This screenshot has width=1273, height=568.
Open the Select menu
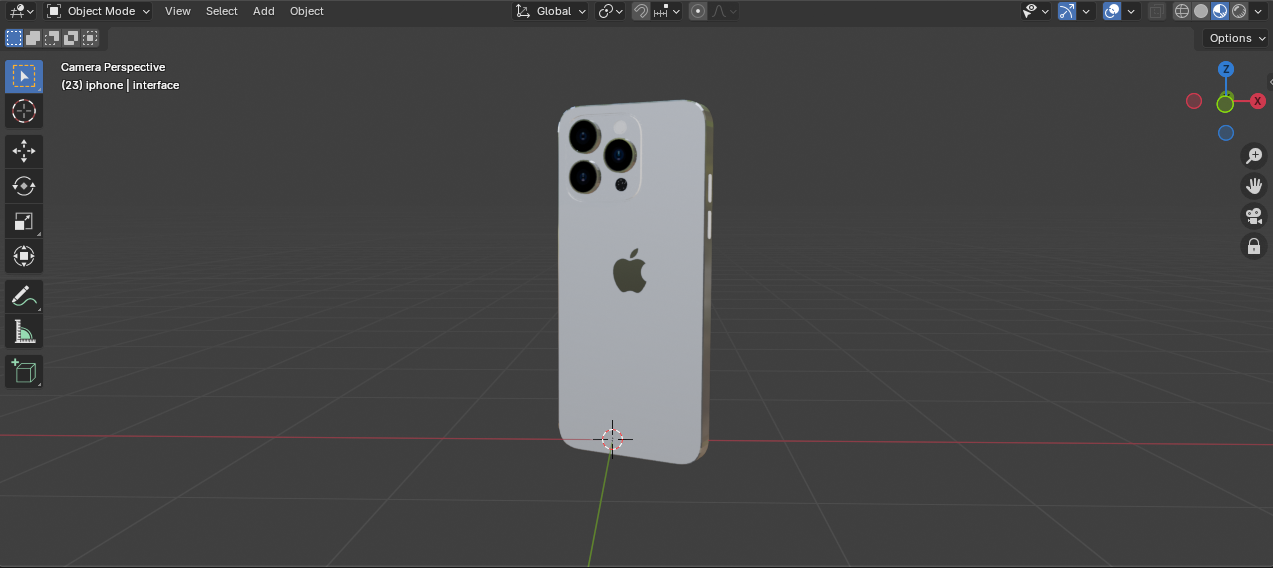coord(222,11)
